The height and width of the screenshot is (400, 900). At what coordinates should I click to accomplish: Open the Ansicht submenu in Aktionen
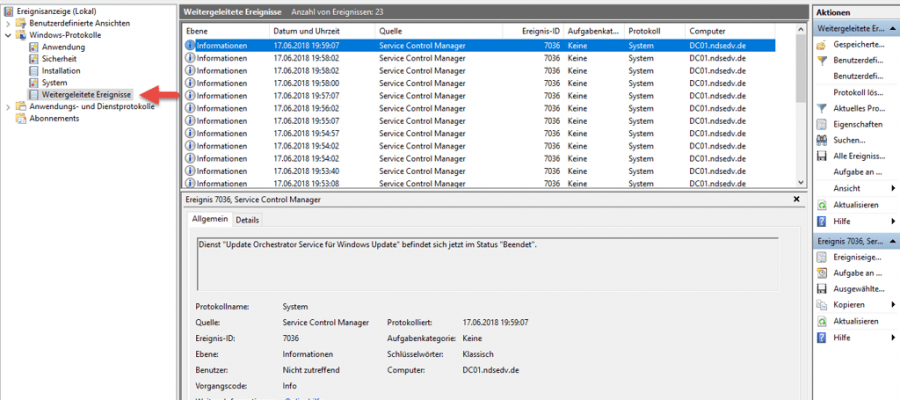[x=846, y=188]
